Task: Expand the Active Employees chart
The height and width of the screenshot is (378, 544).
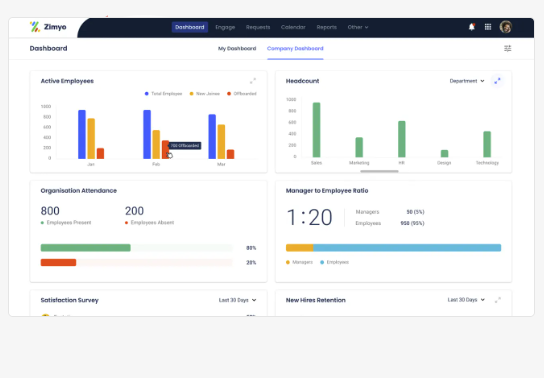Action: [x=253, y=81]
